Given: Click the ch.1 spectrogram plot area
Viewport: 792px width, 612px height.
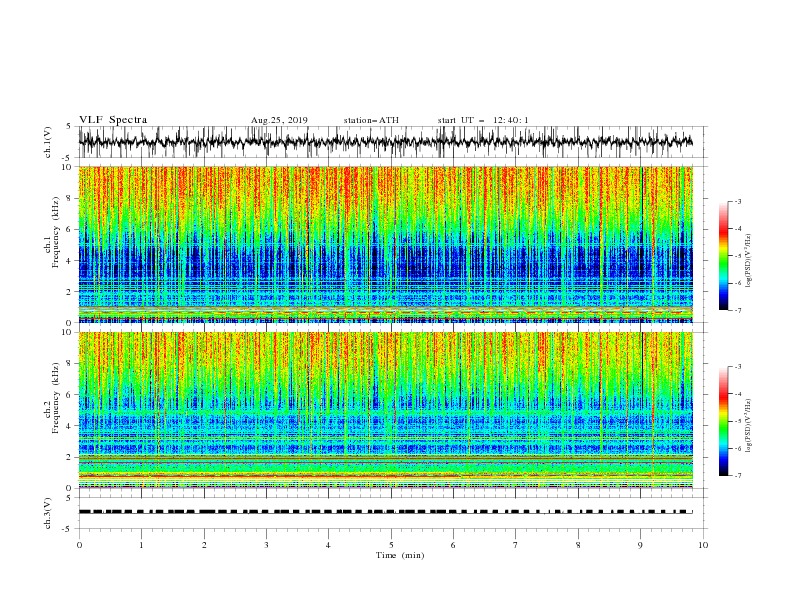Looking at the screenshot, I should tap(385, 244).
